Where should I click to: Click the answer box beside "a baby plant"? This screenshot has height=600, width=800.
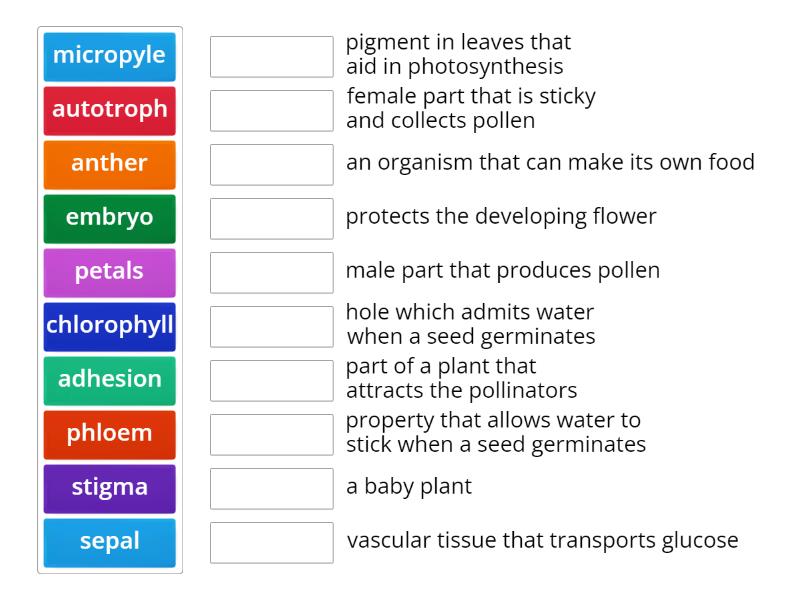[271, 488]
